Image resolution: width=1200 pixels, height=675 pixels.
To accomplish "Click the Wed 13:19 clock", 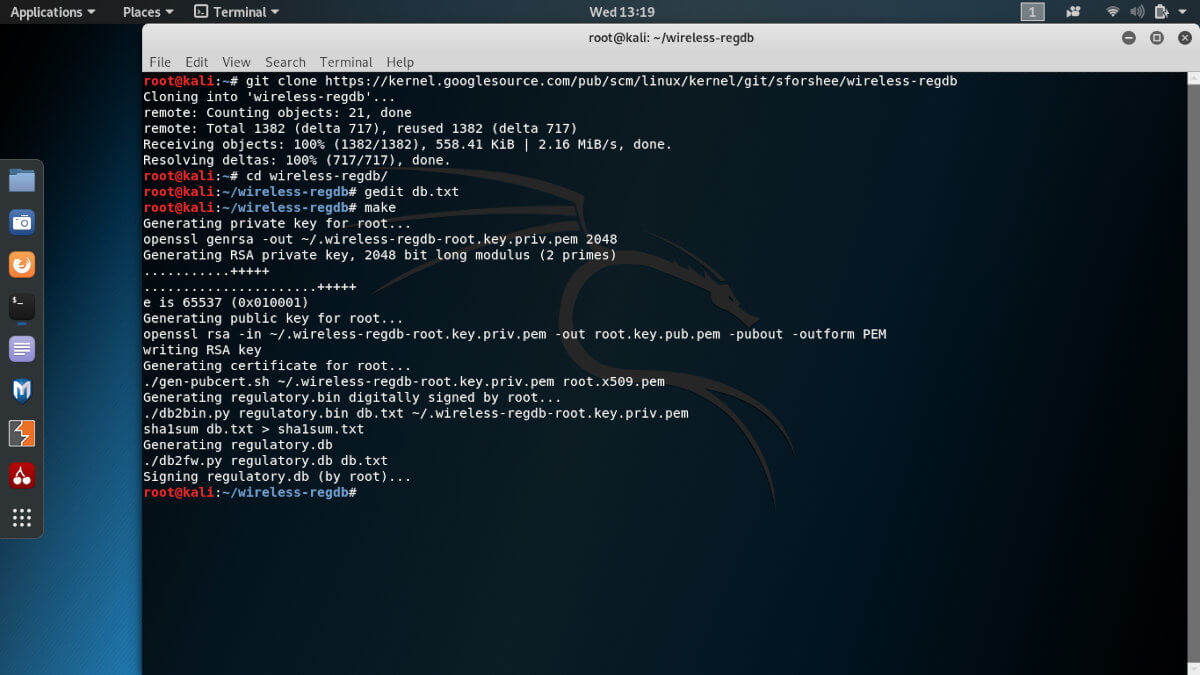I will (622, 12).
